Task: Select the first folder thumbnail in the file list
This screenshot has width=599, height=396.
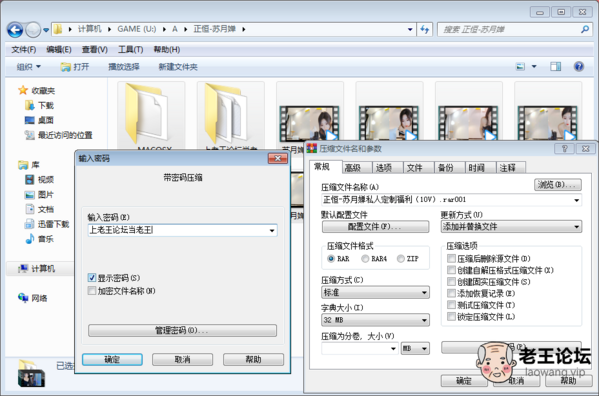Action: (x=151, y=115)
